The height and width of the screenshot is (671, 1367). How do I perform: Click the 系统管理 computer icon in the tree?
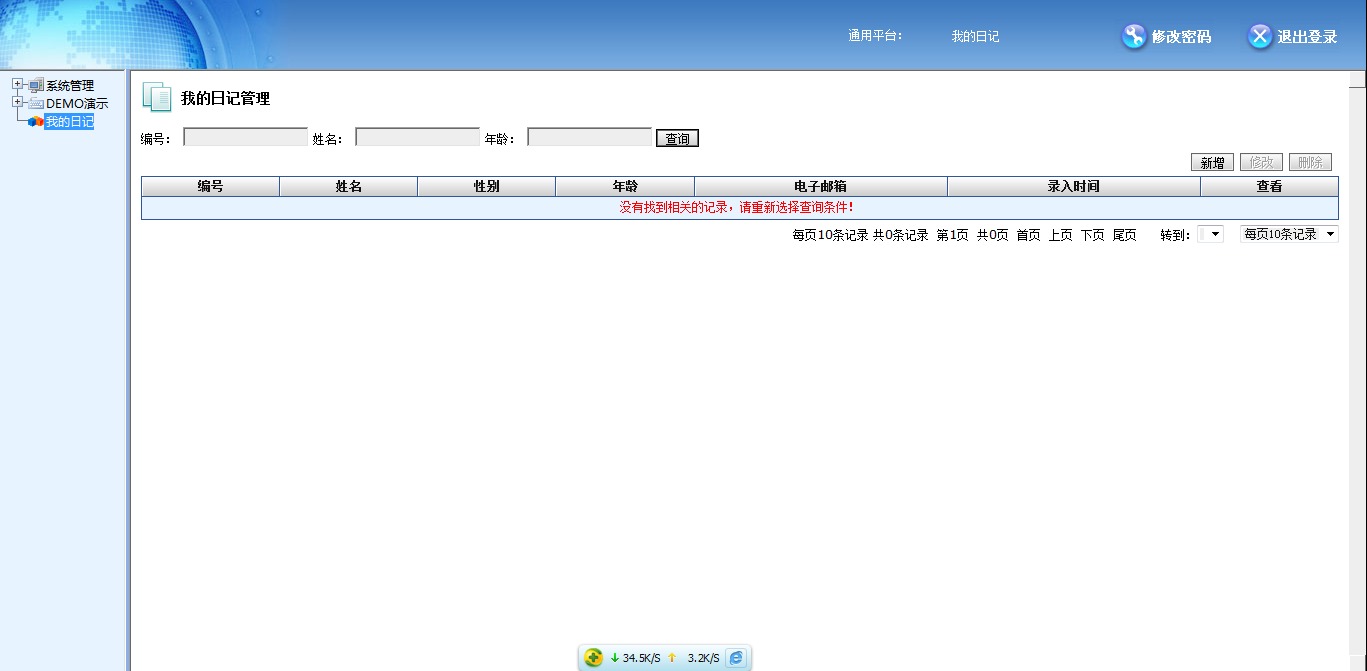(x=37, y=86)
